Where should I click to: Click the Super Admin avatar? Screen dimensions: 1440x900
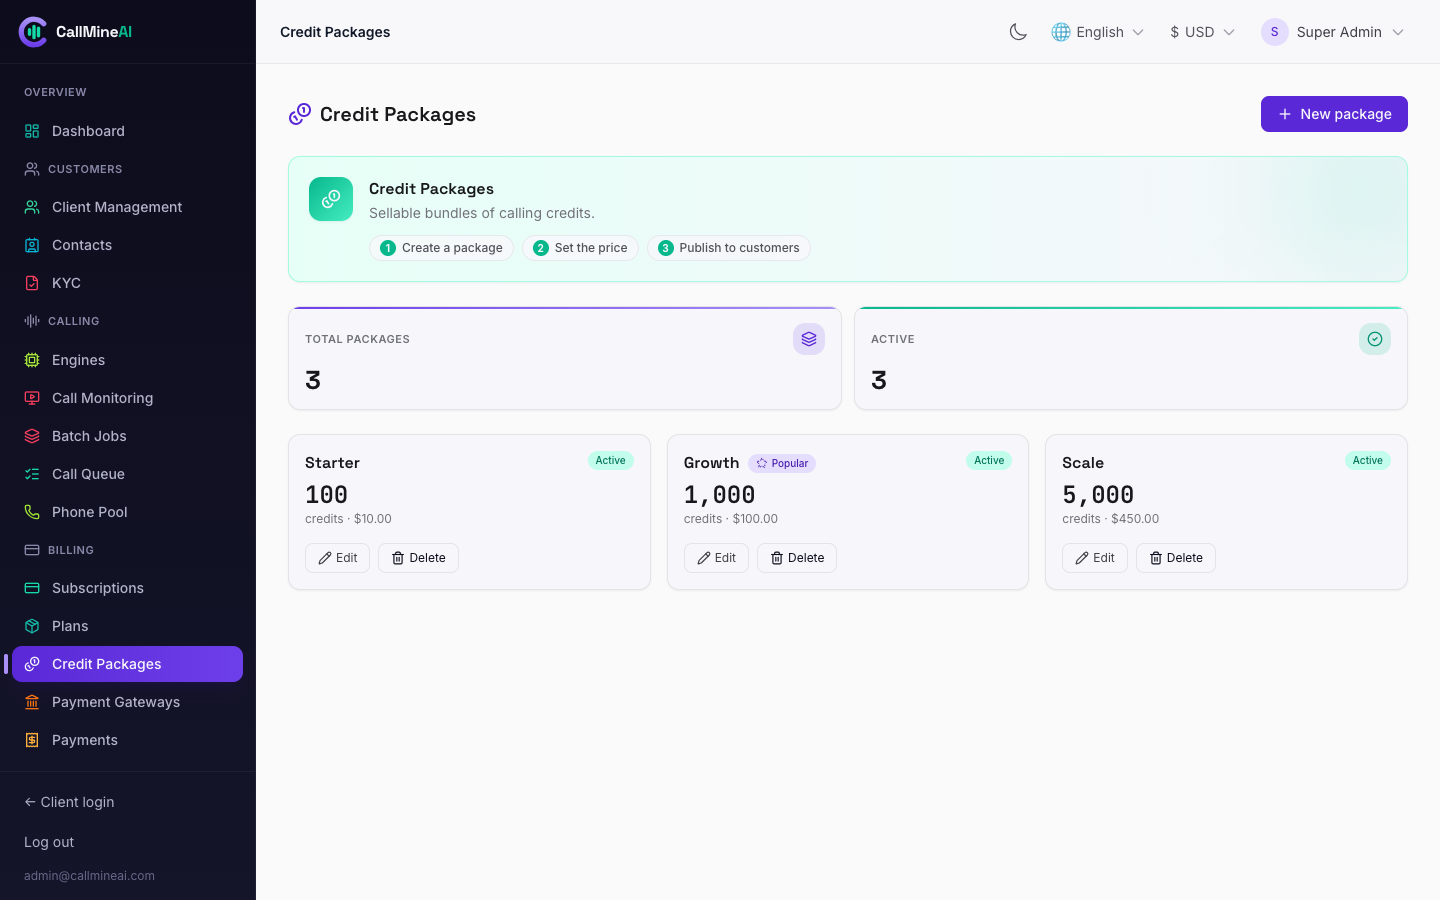pyautogui.click(x=1274, y=32)
